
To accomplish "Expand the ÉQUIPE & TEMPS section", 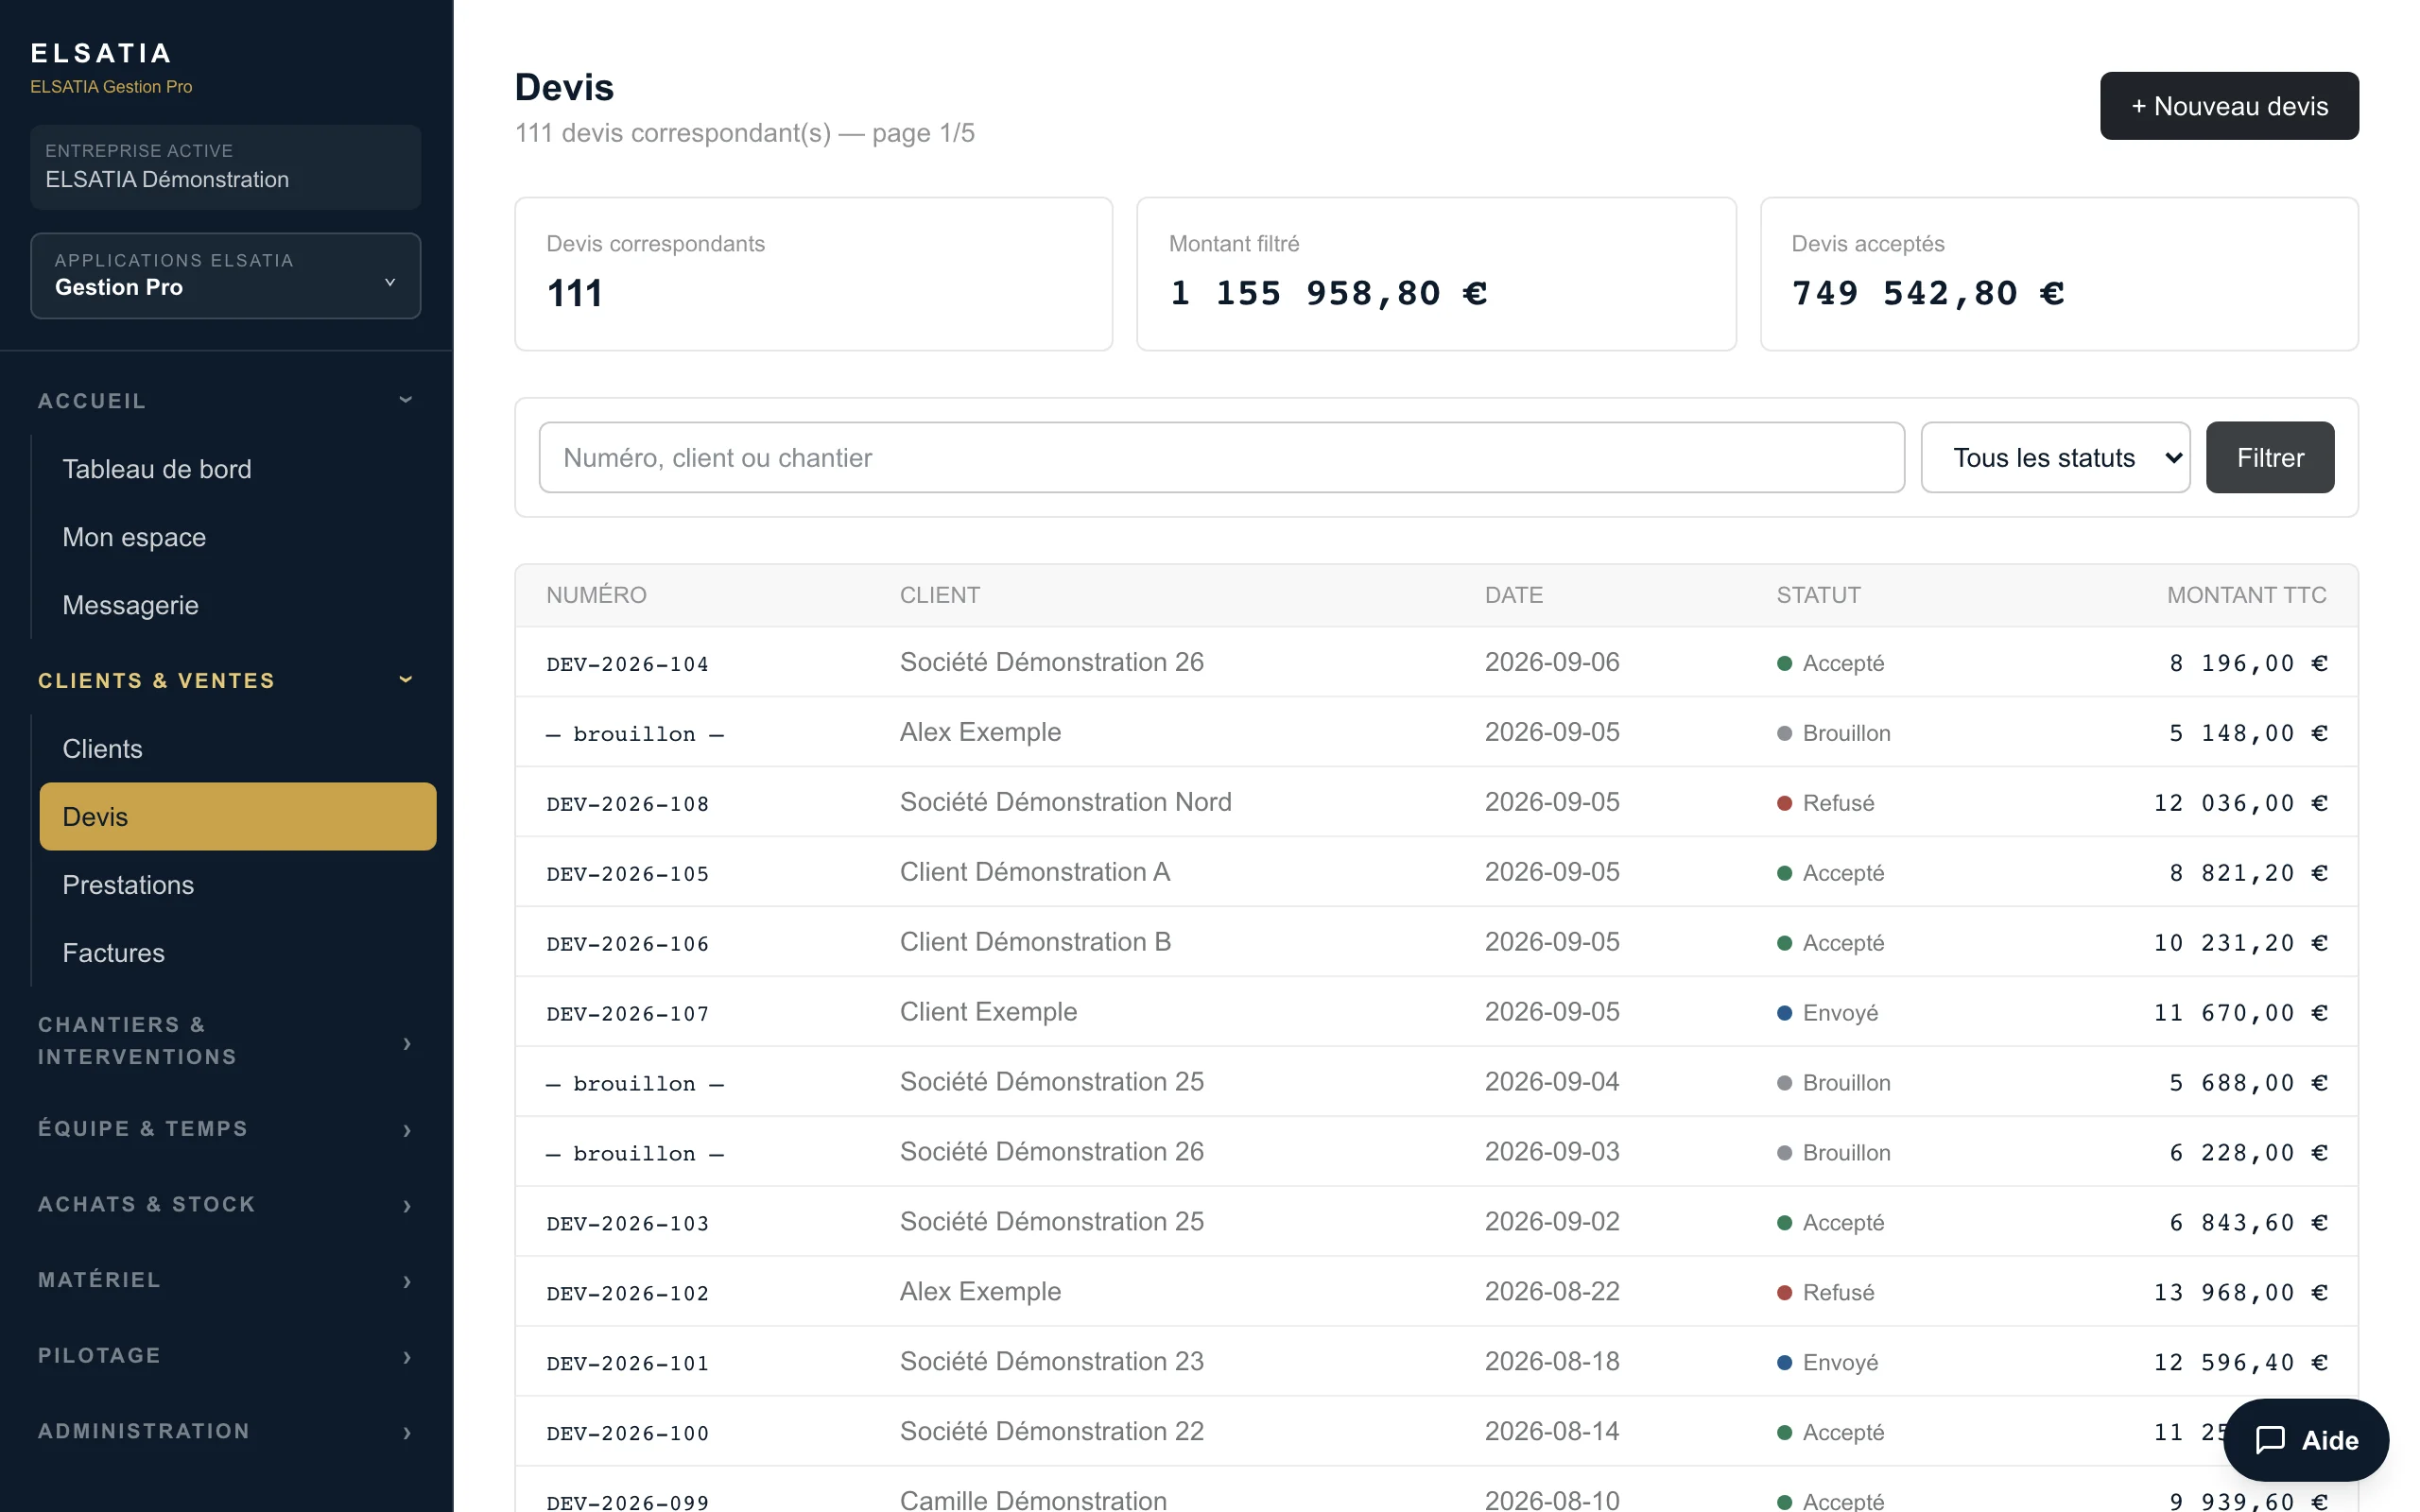I will (x=226, y=1128).
